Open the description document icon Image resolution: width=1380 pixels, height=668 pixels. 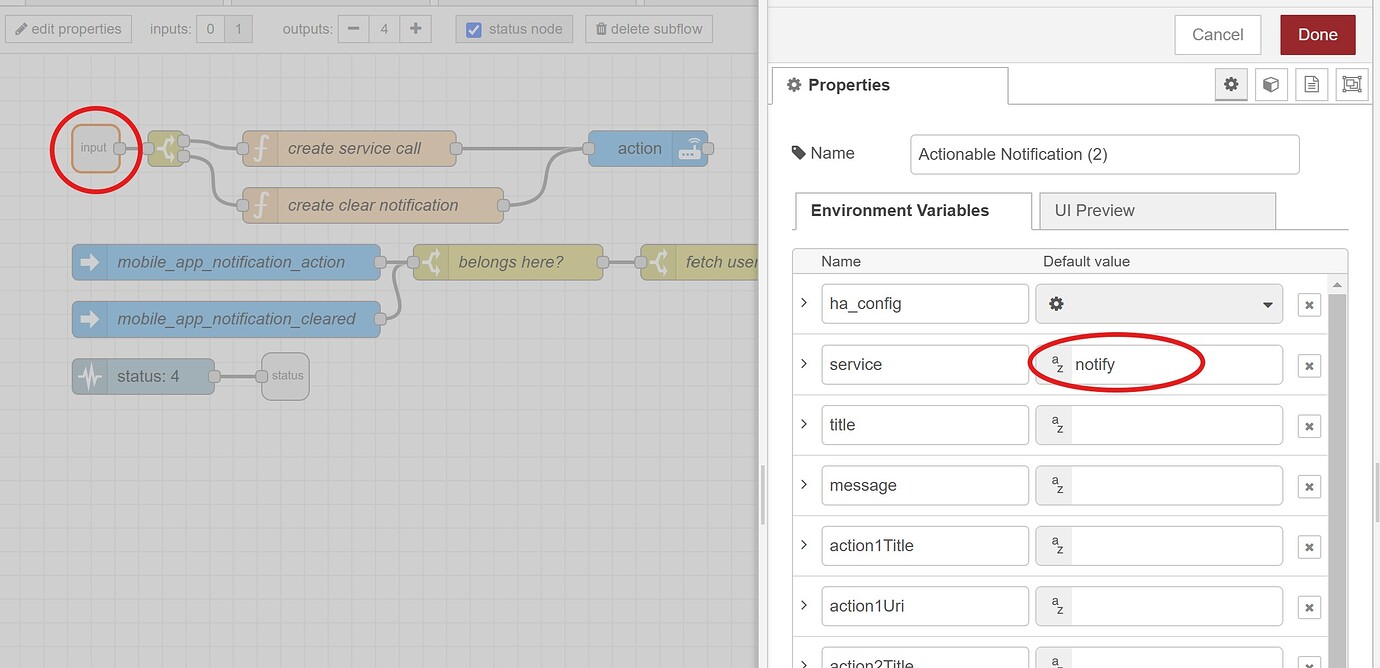point(1311,85)
